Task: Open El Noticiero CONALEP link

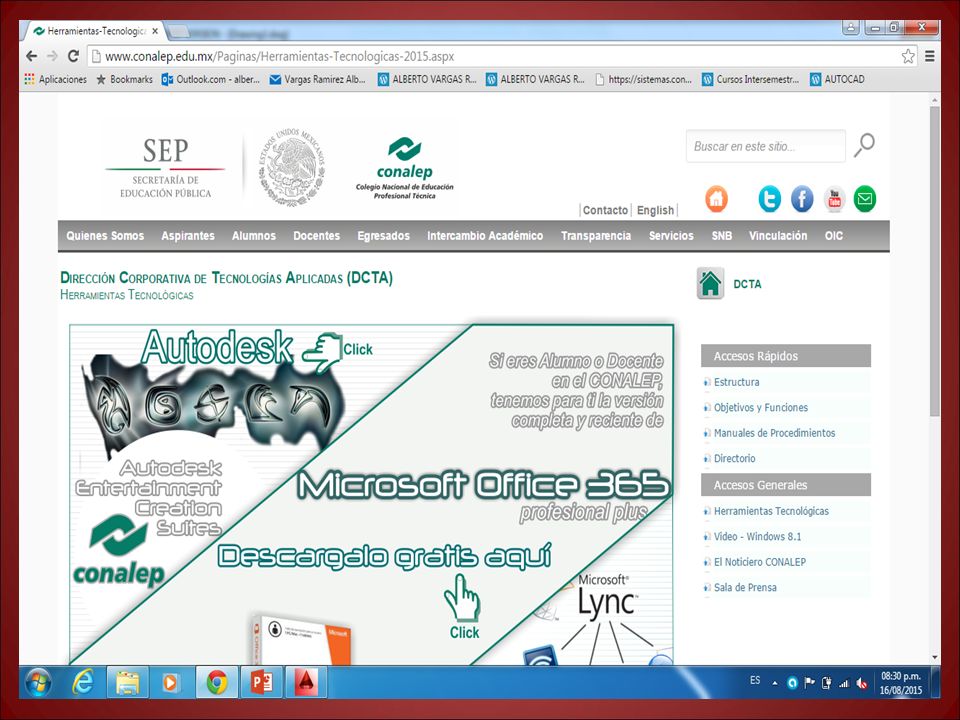Action: coord(760,562)
